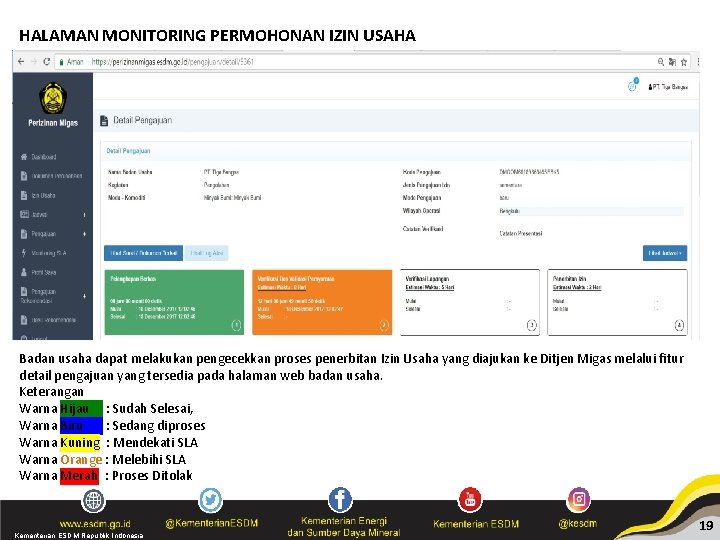Click the document icon above Izin Usaha

[x=24, y=176]
